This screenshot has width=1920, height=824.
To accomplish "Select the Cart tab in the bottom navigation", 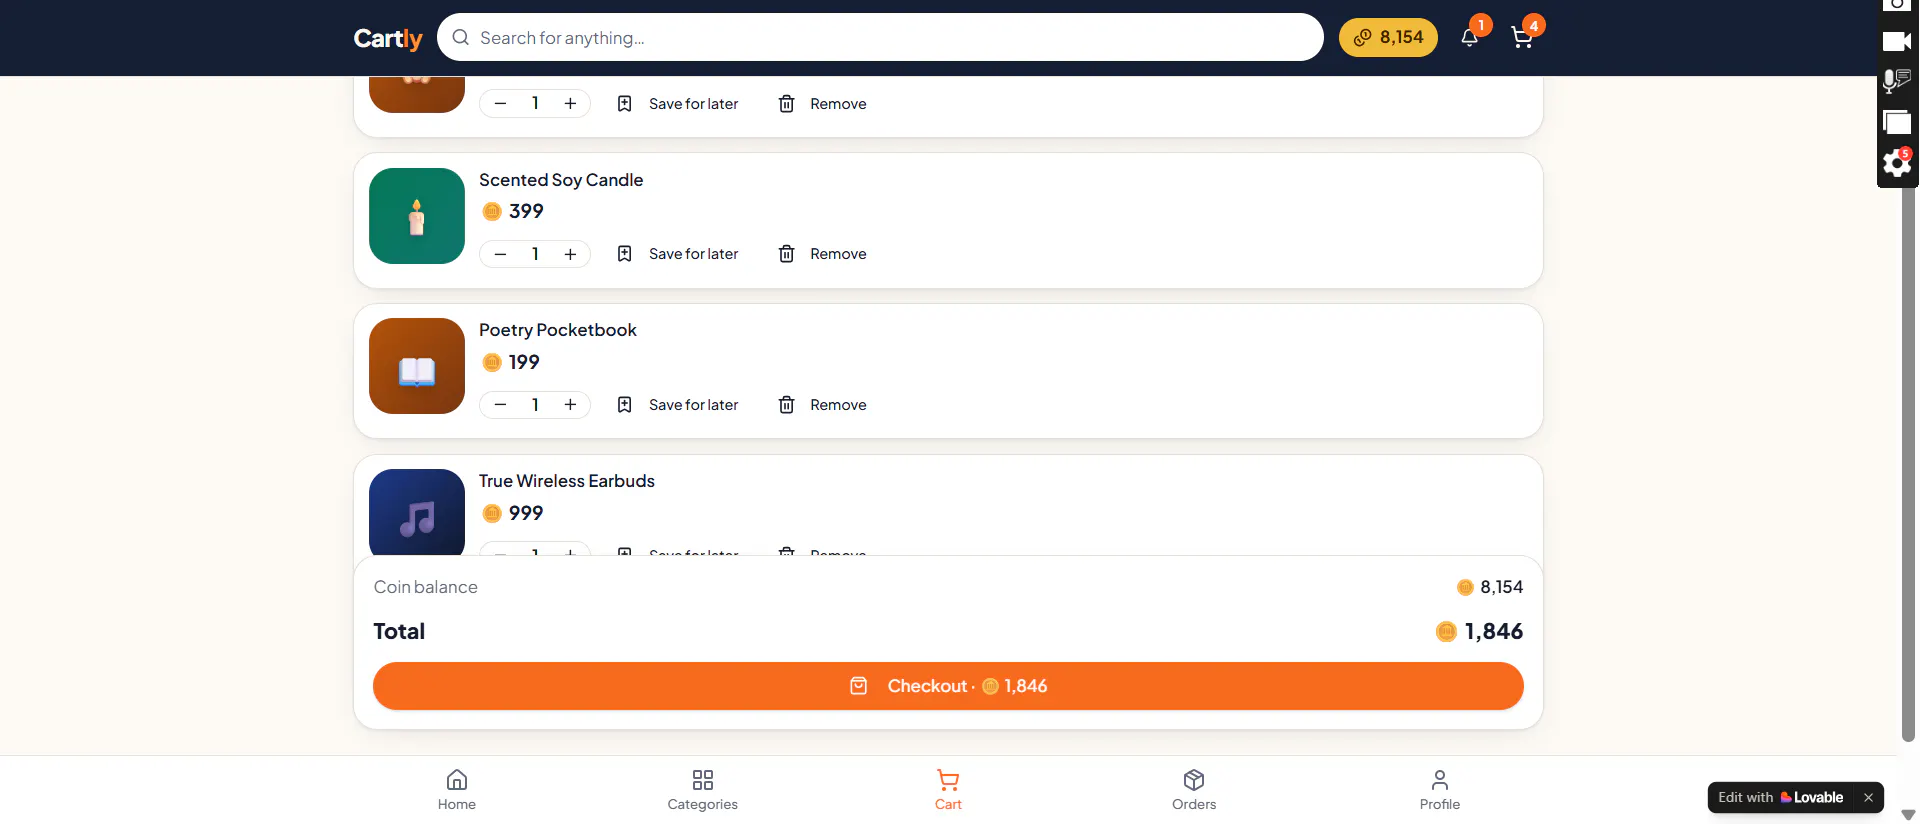I will pyautogui.click(x=948, y=790).
